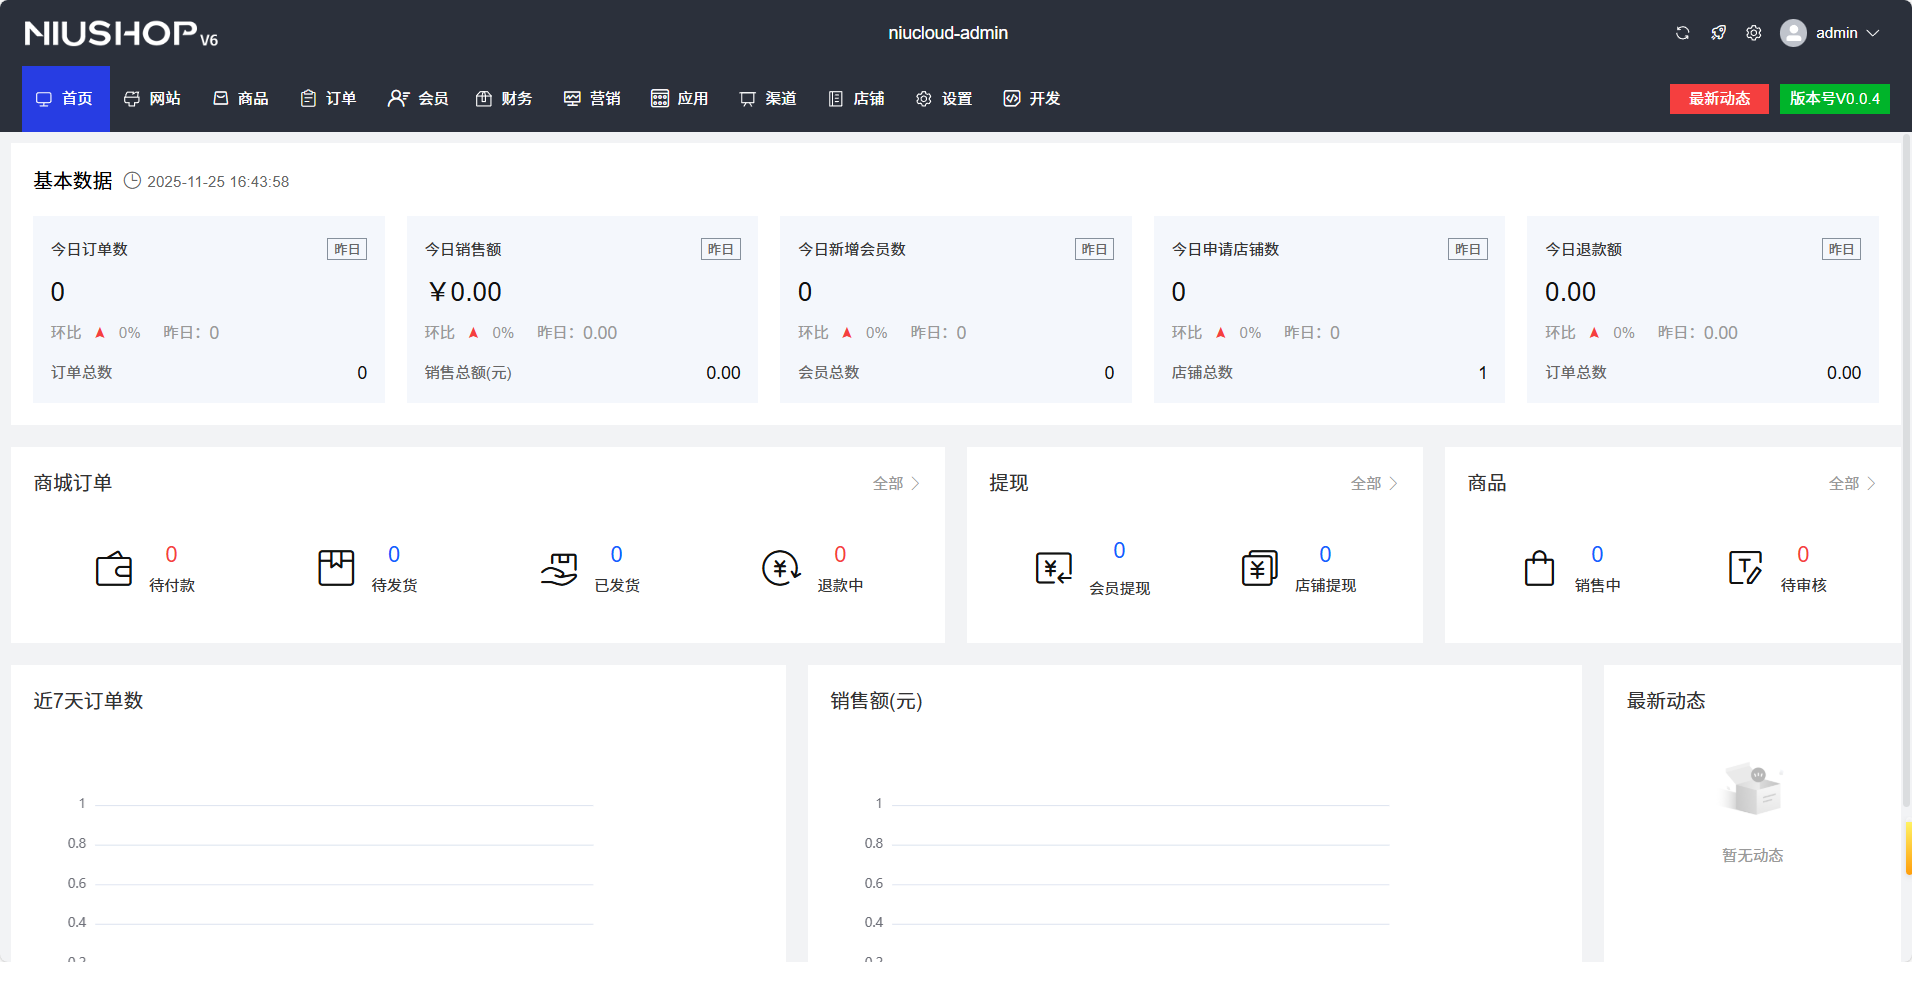Click the rocket icon in the header
Viewport: 1913px width, 986px height.
pos(1718,33)
